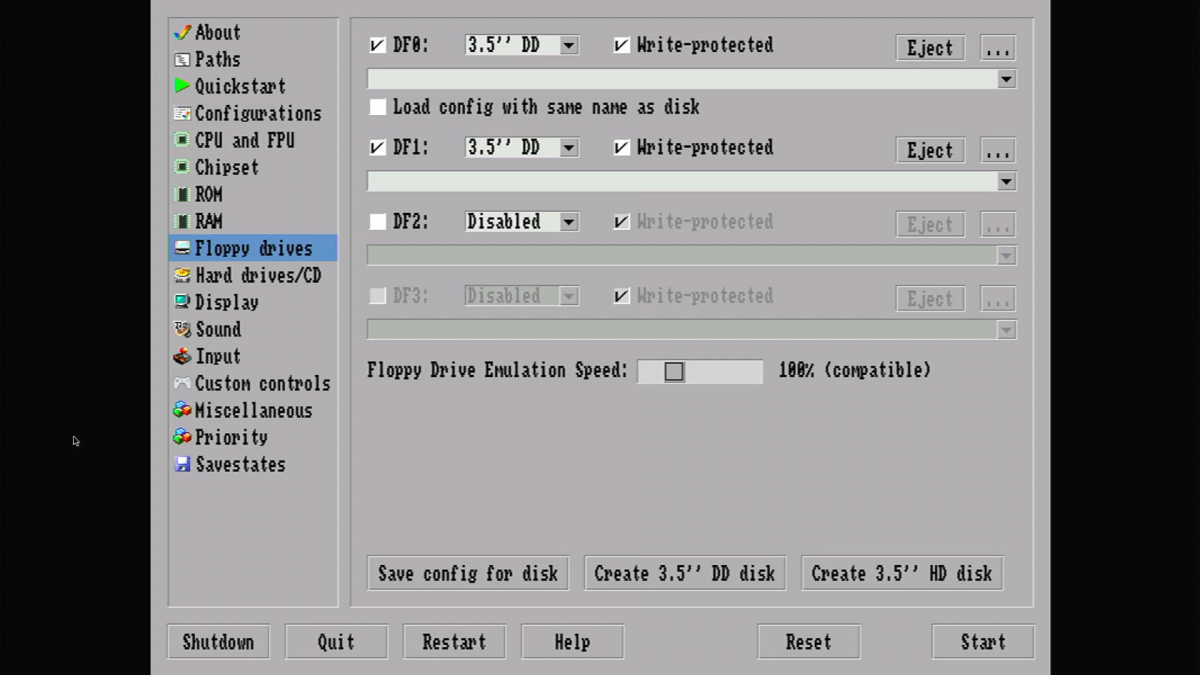This screenshot has height=675, width=1200.
Task: Toggle Load config with same name as disk
Action: pos(377,107)
